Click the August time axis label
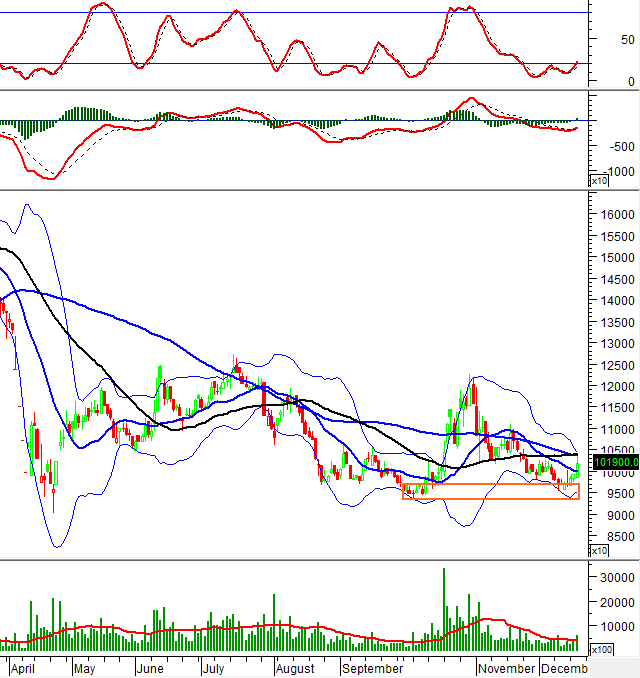The image size is (640, 678). click(294, 668)
